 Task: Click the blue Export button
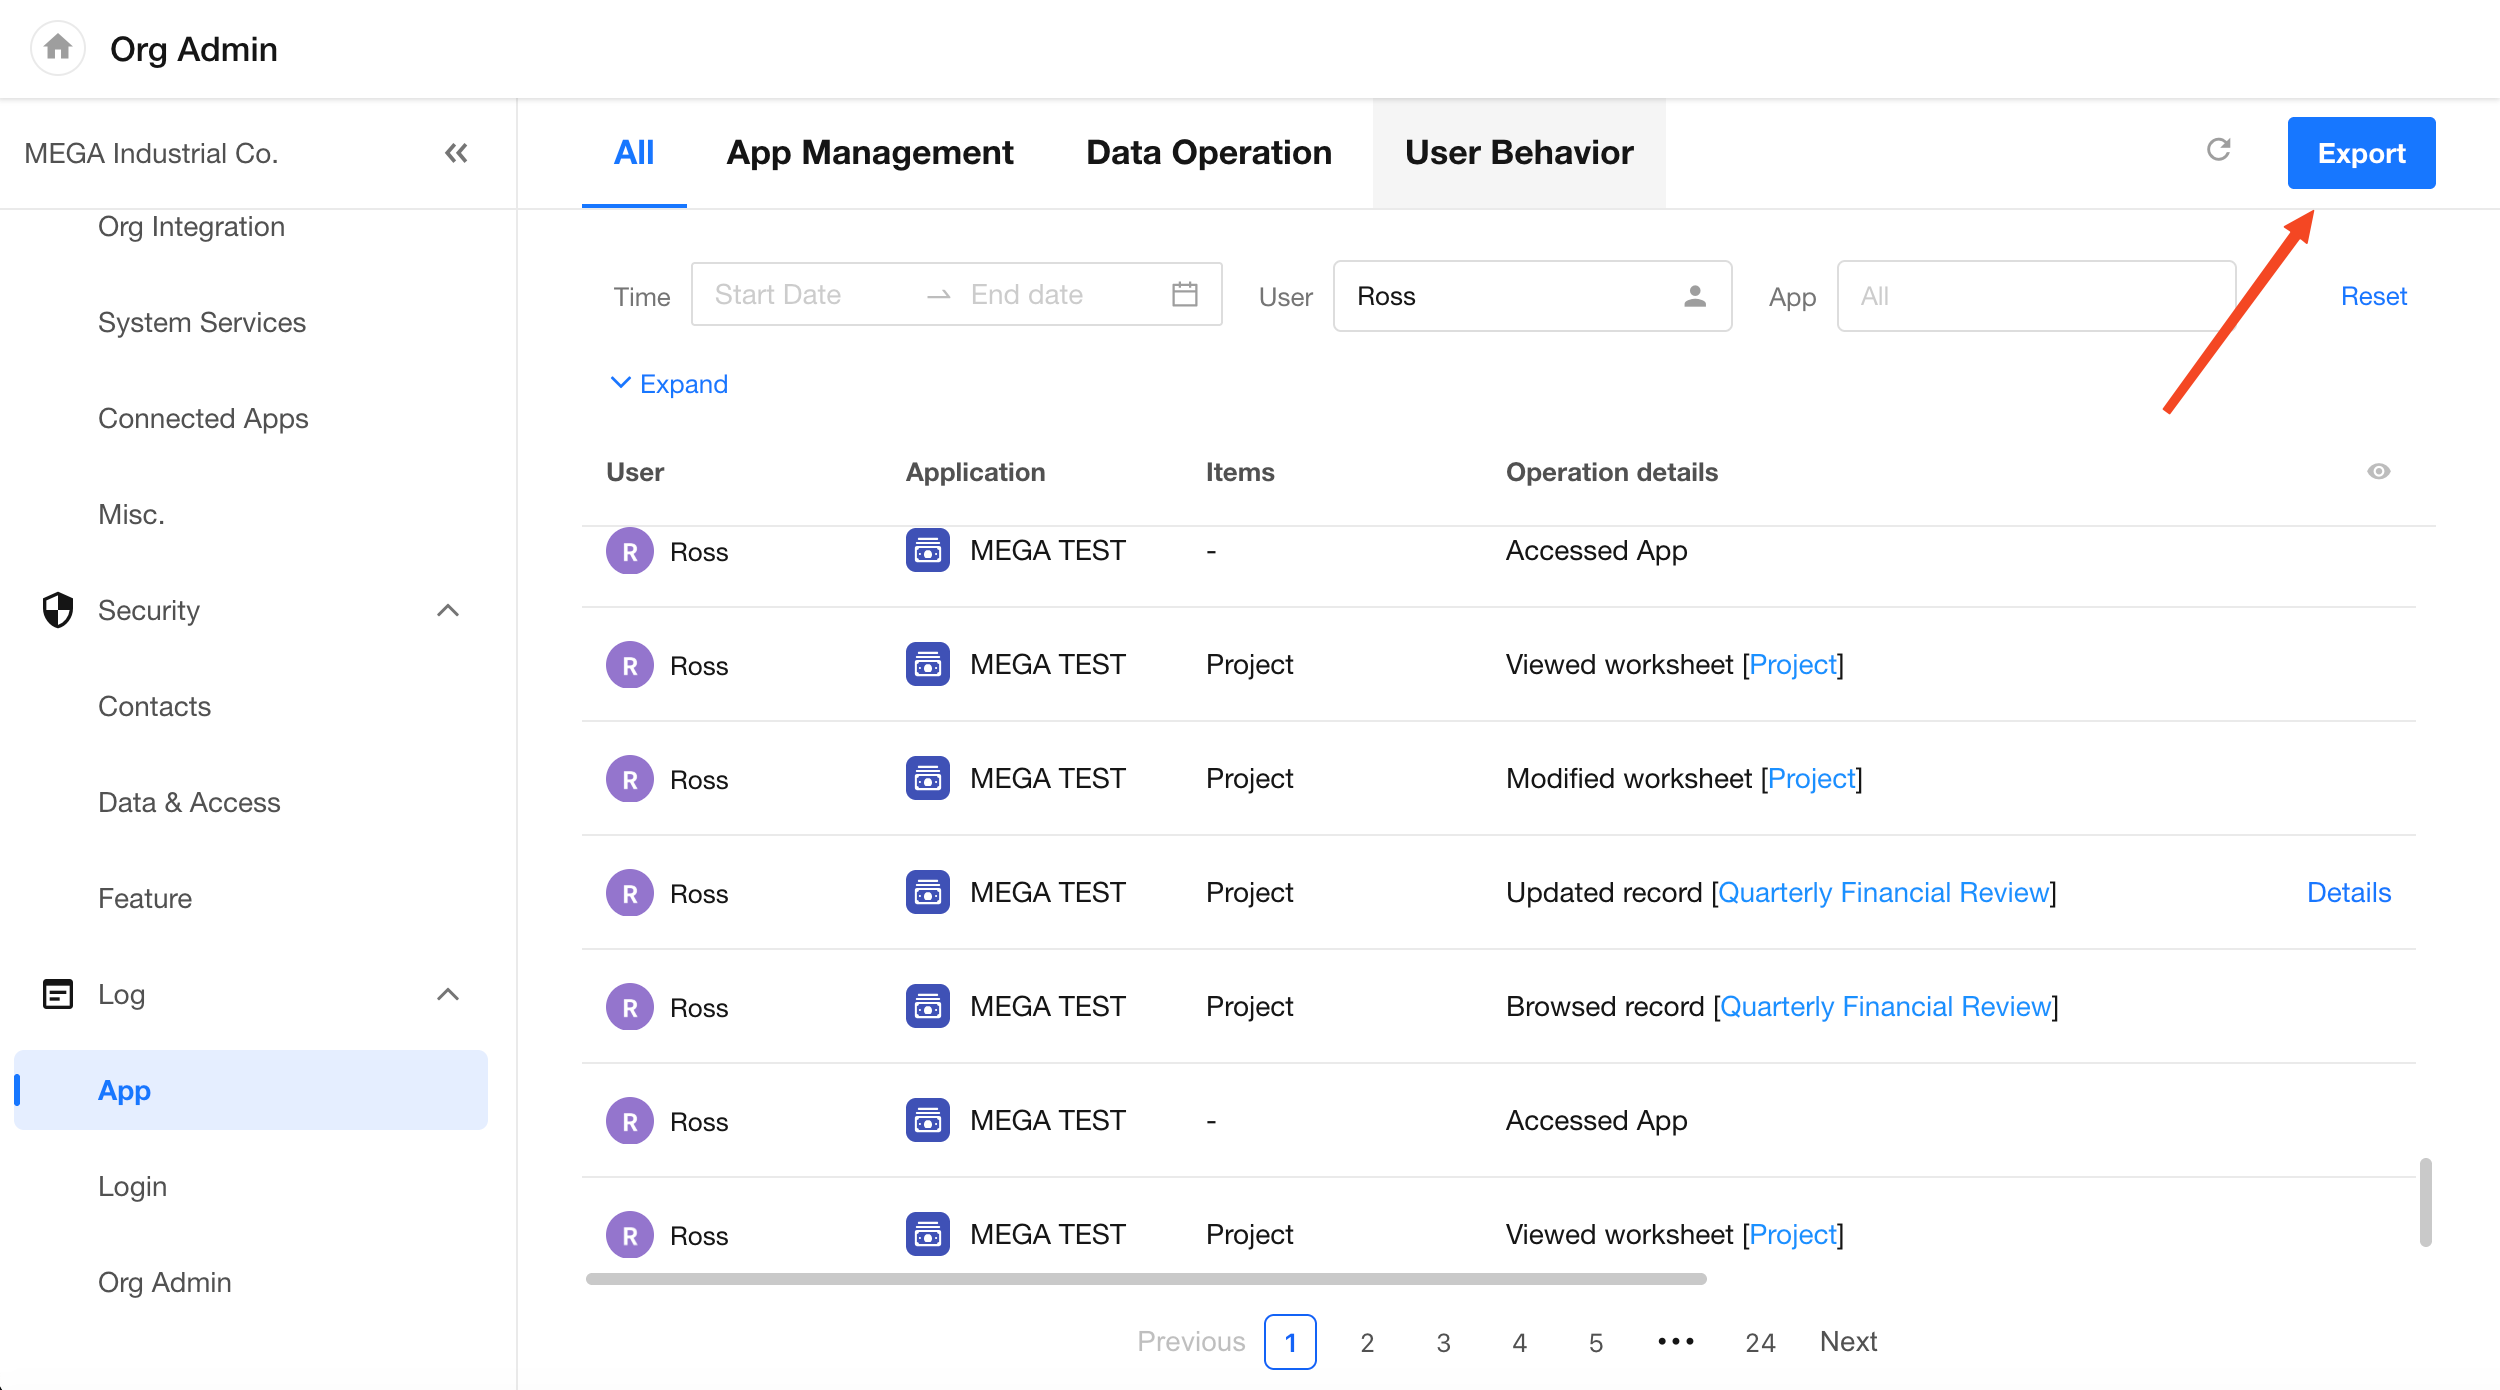[x=2360, y=153]
